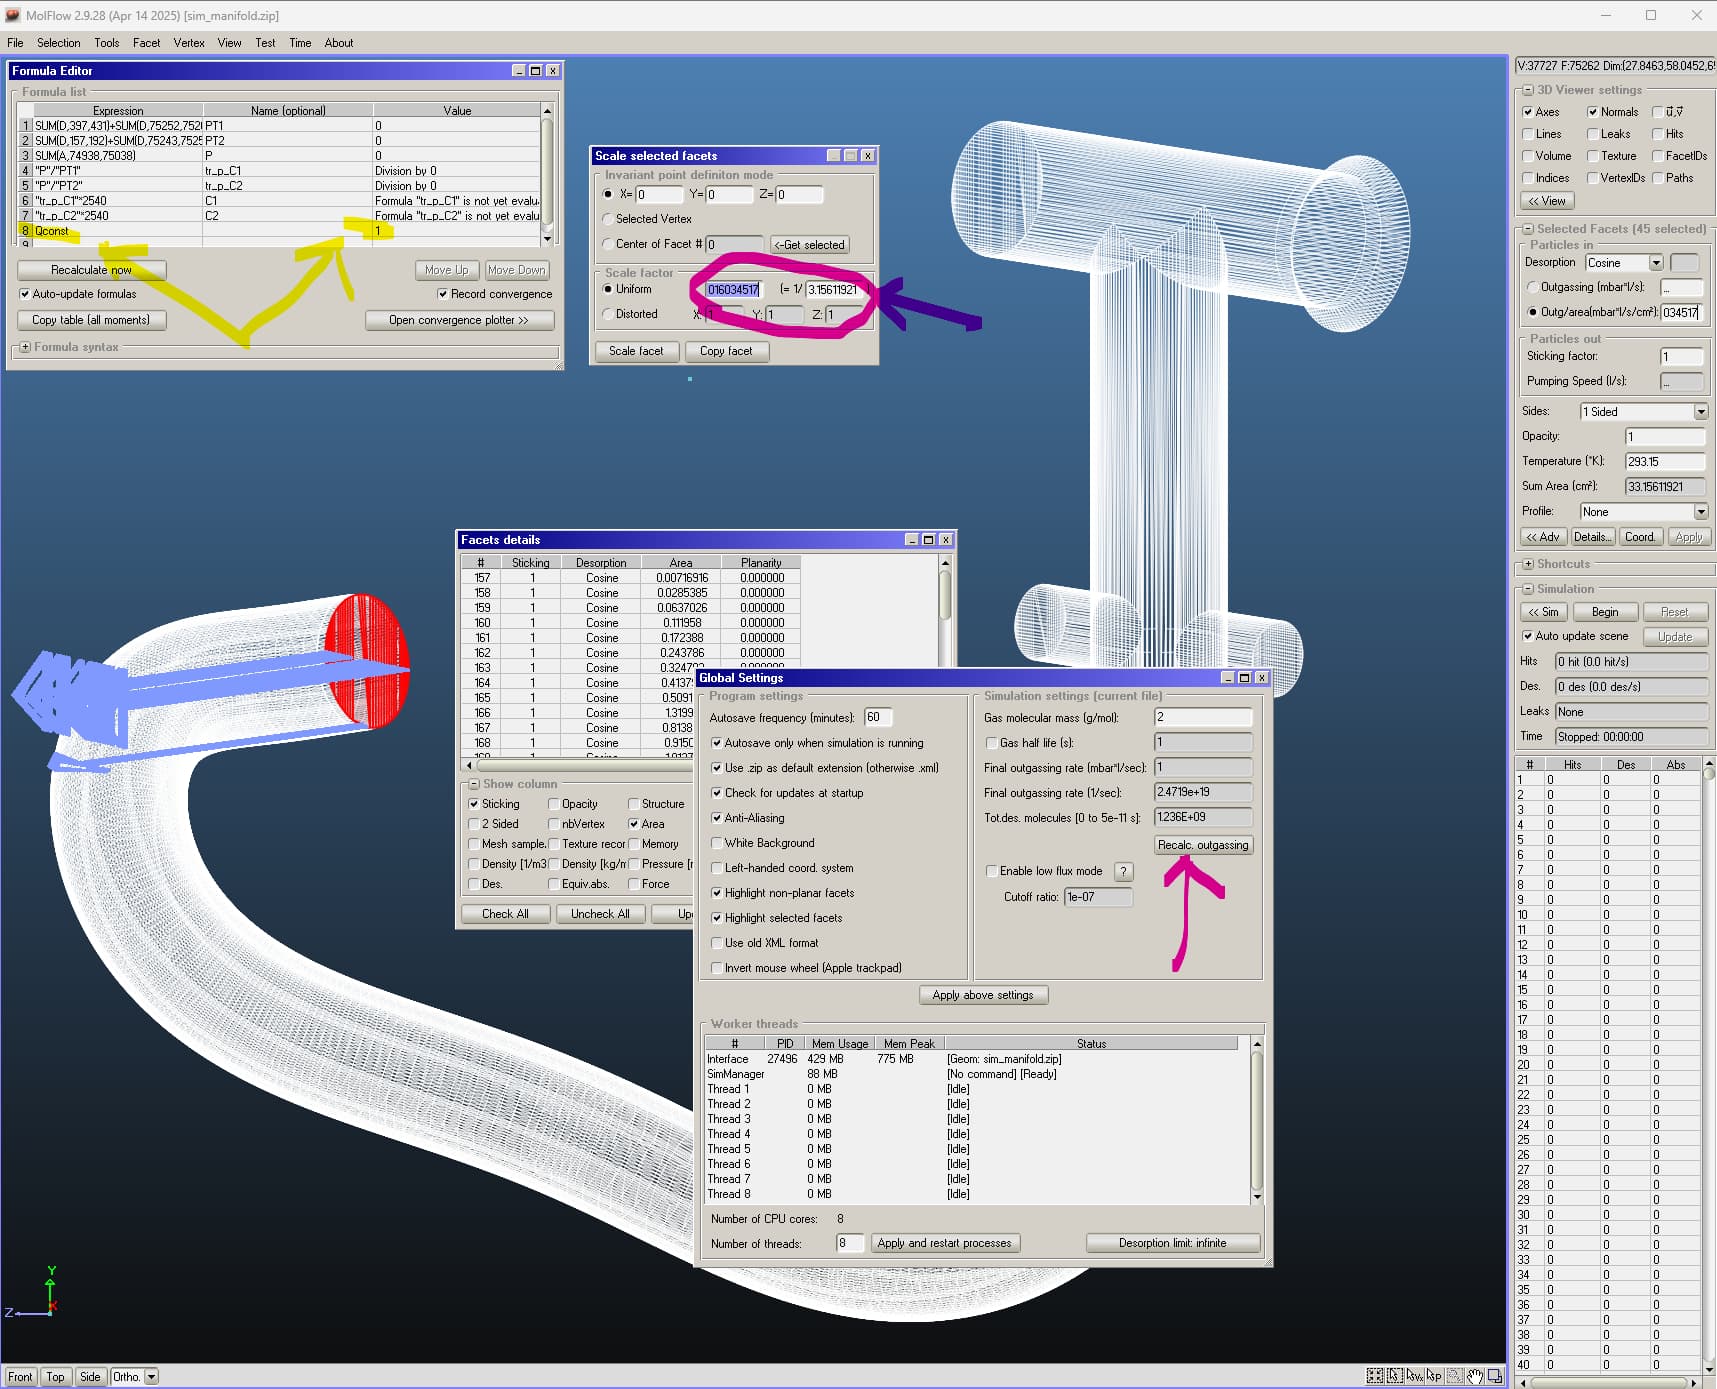
Task: Select the Outgassing (mbar*l/s) radio button
Action: (1532, 287)
